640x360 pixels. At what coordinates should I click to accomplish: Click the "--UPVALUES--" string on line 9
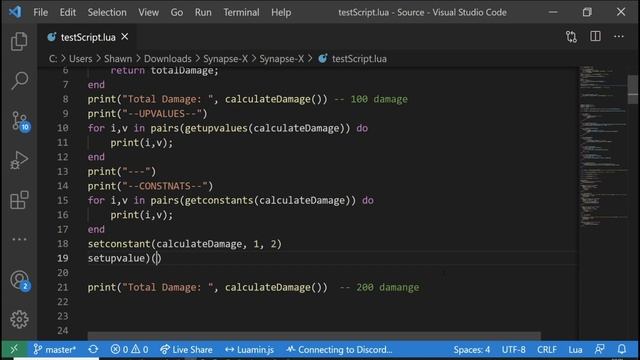pos(162,113)
